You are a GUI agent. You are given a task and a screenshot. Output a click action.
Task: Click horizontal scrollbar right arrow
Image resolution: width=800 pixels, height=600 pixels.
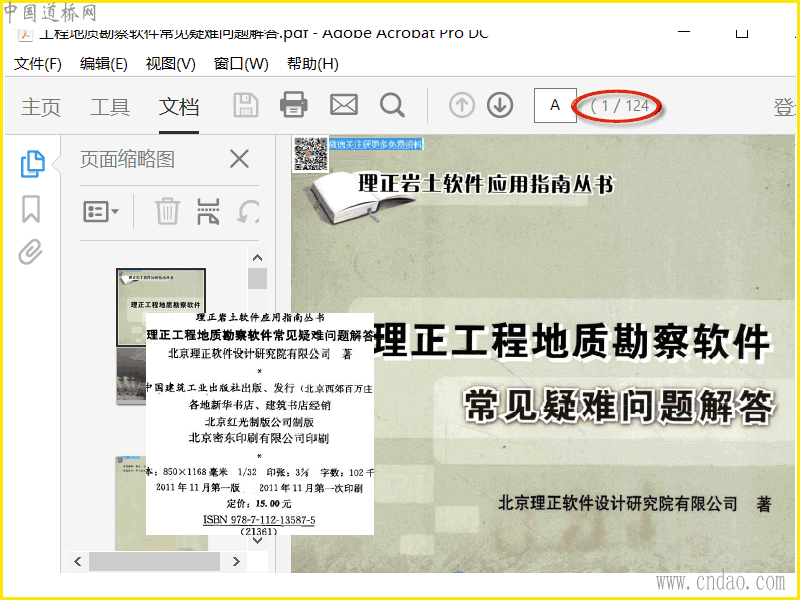(x=236, y=562)
